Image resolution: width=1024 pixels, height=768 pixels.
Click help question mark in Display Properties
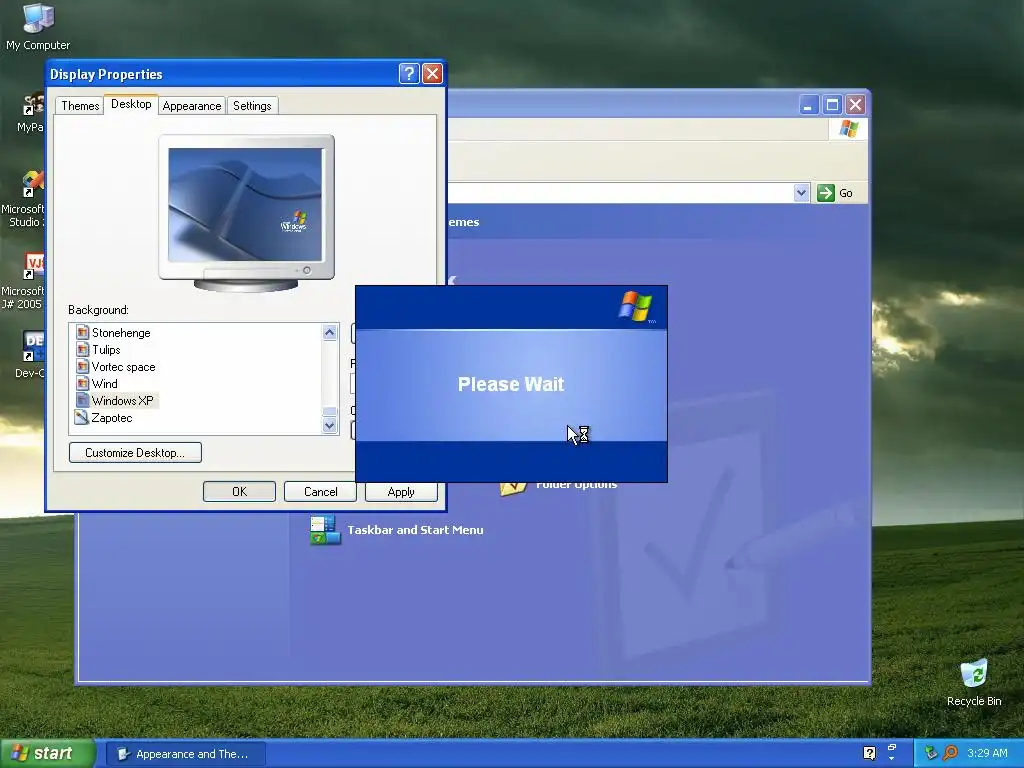(x=409, y=74)
